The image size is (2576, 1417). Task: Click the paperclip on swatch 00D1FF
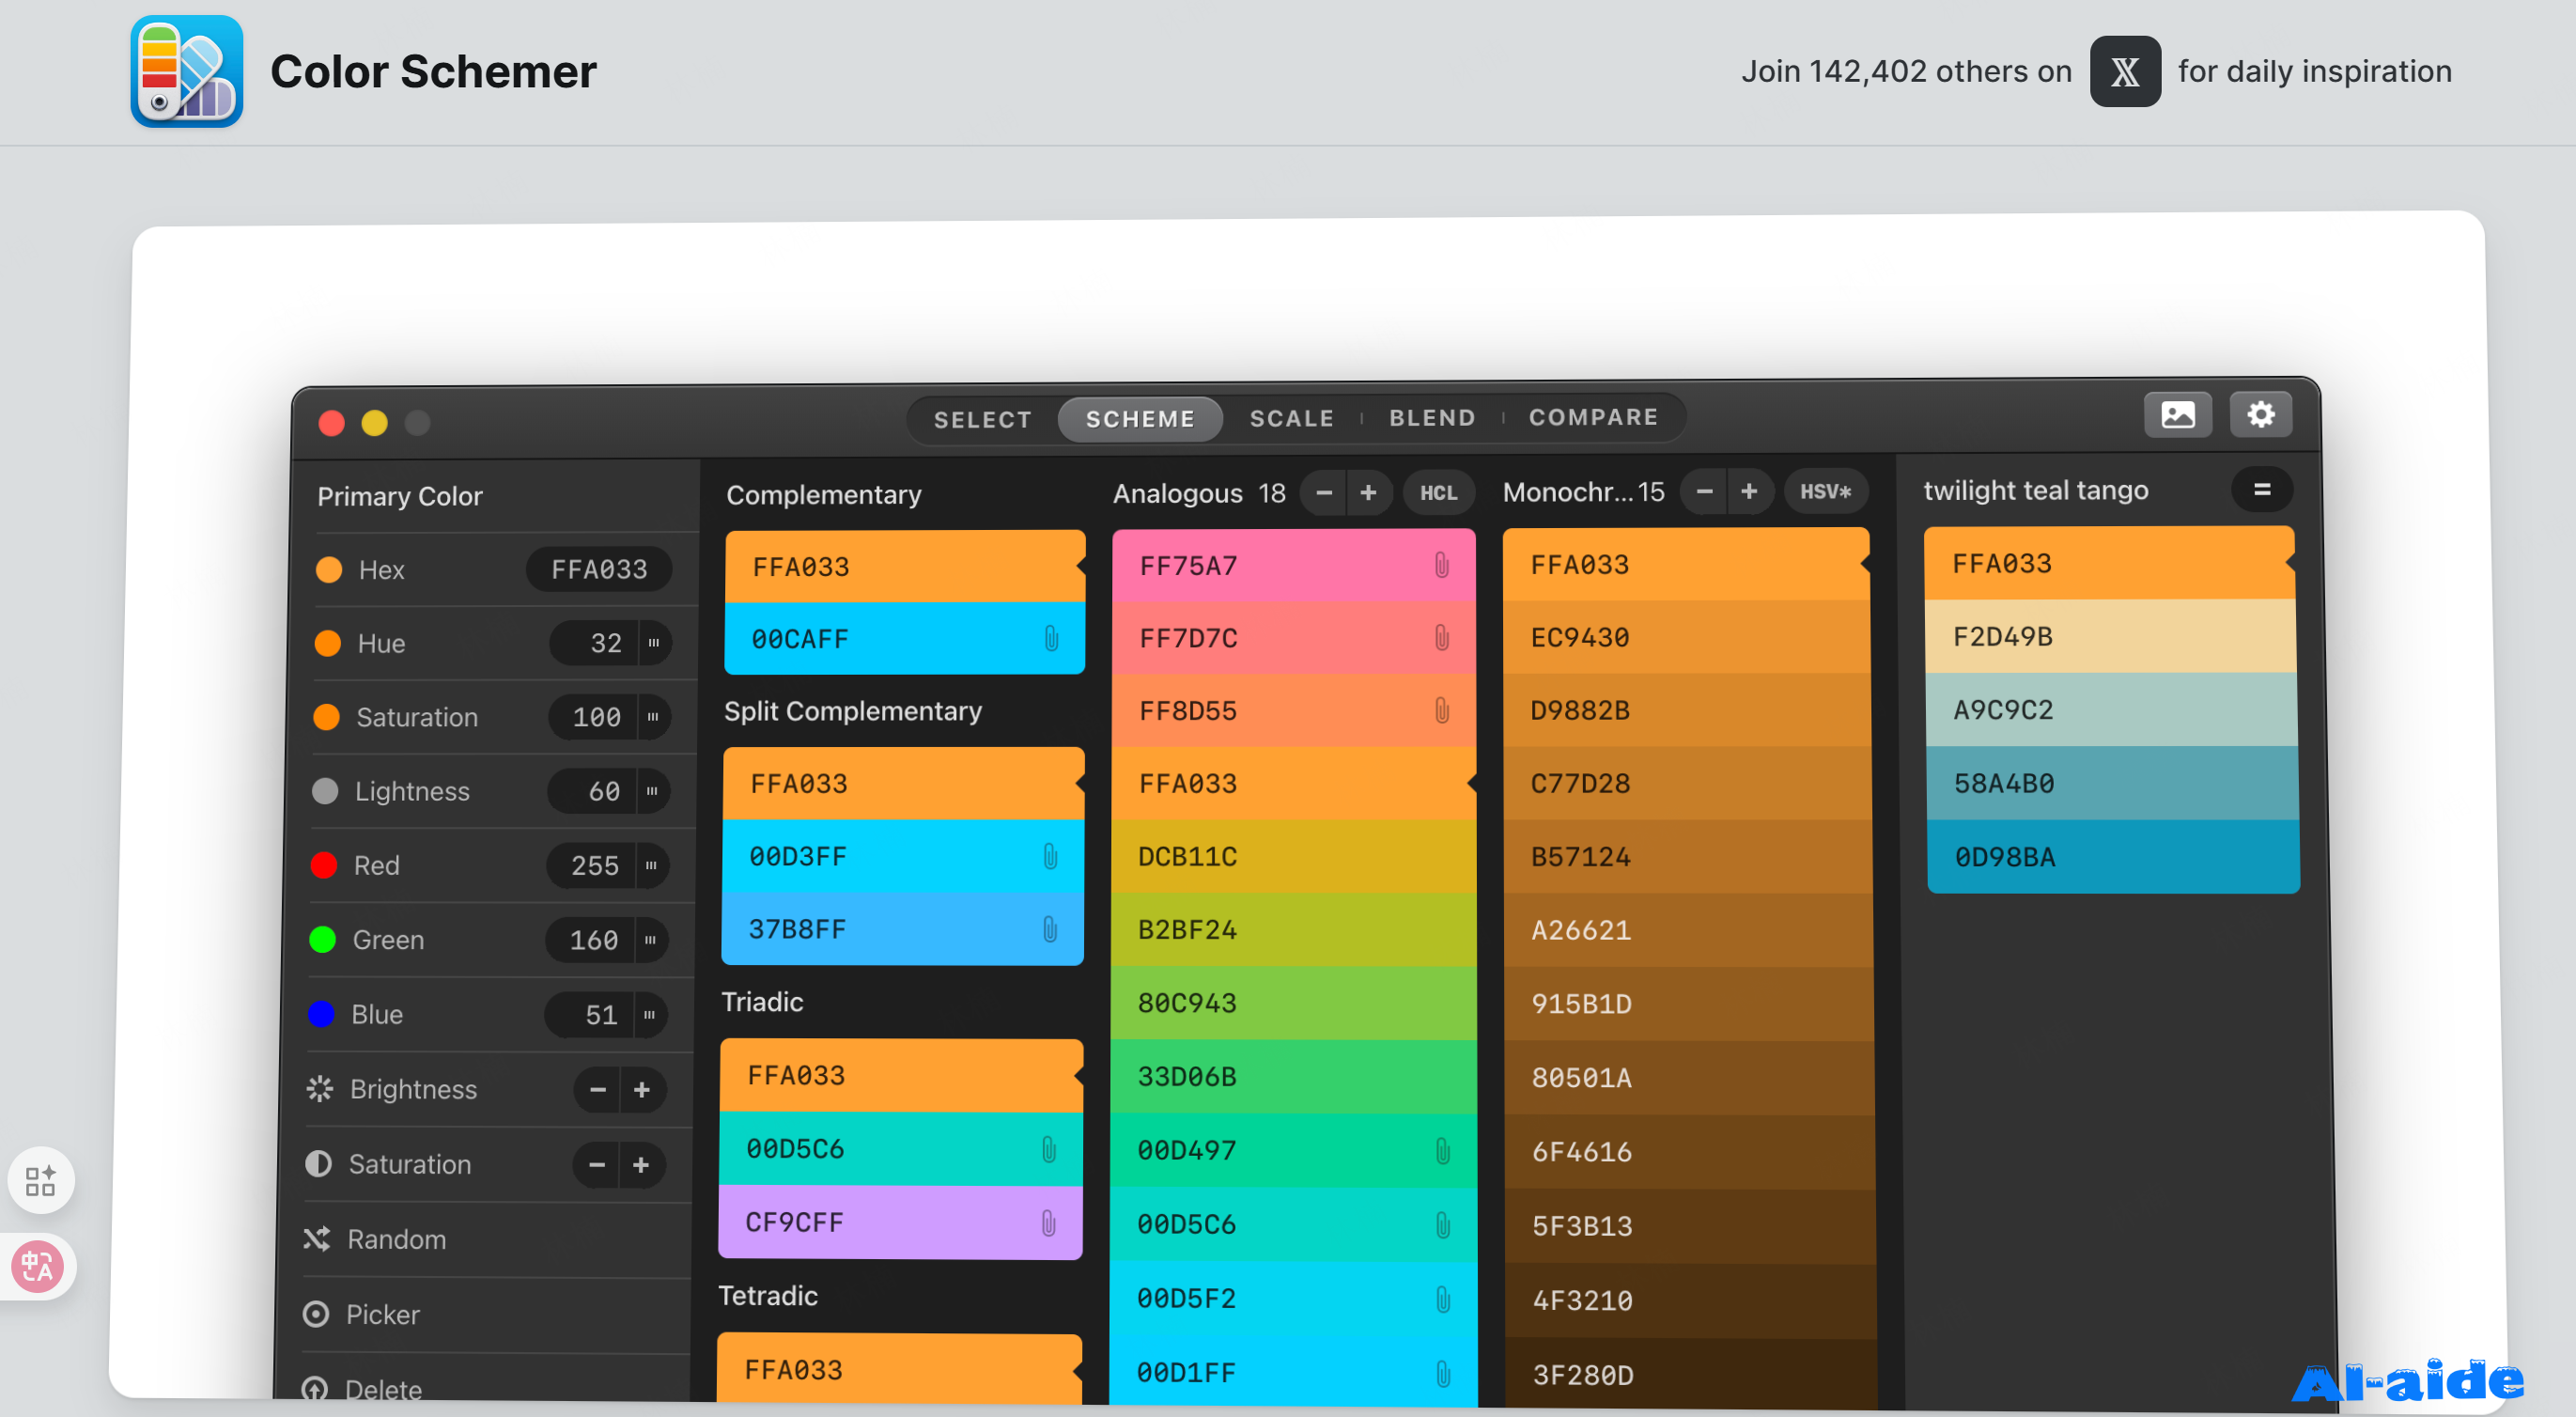pos(1442,1373)
